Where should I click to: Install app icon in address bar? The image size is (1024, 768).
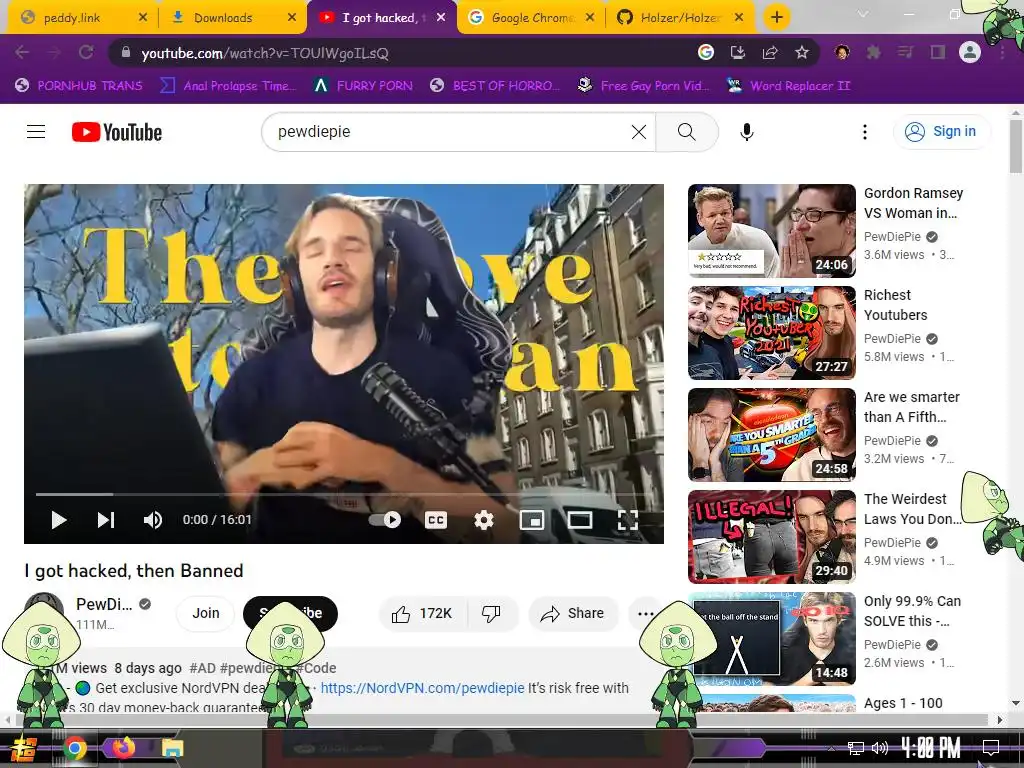pos(738,52)
